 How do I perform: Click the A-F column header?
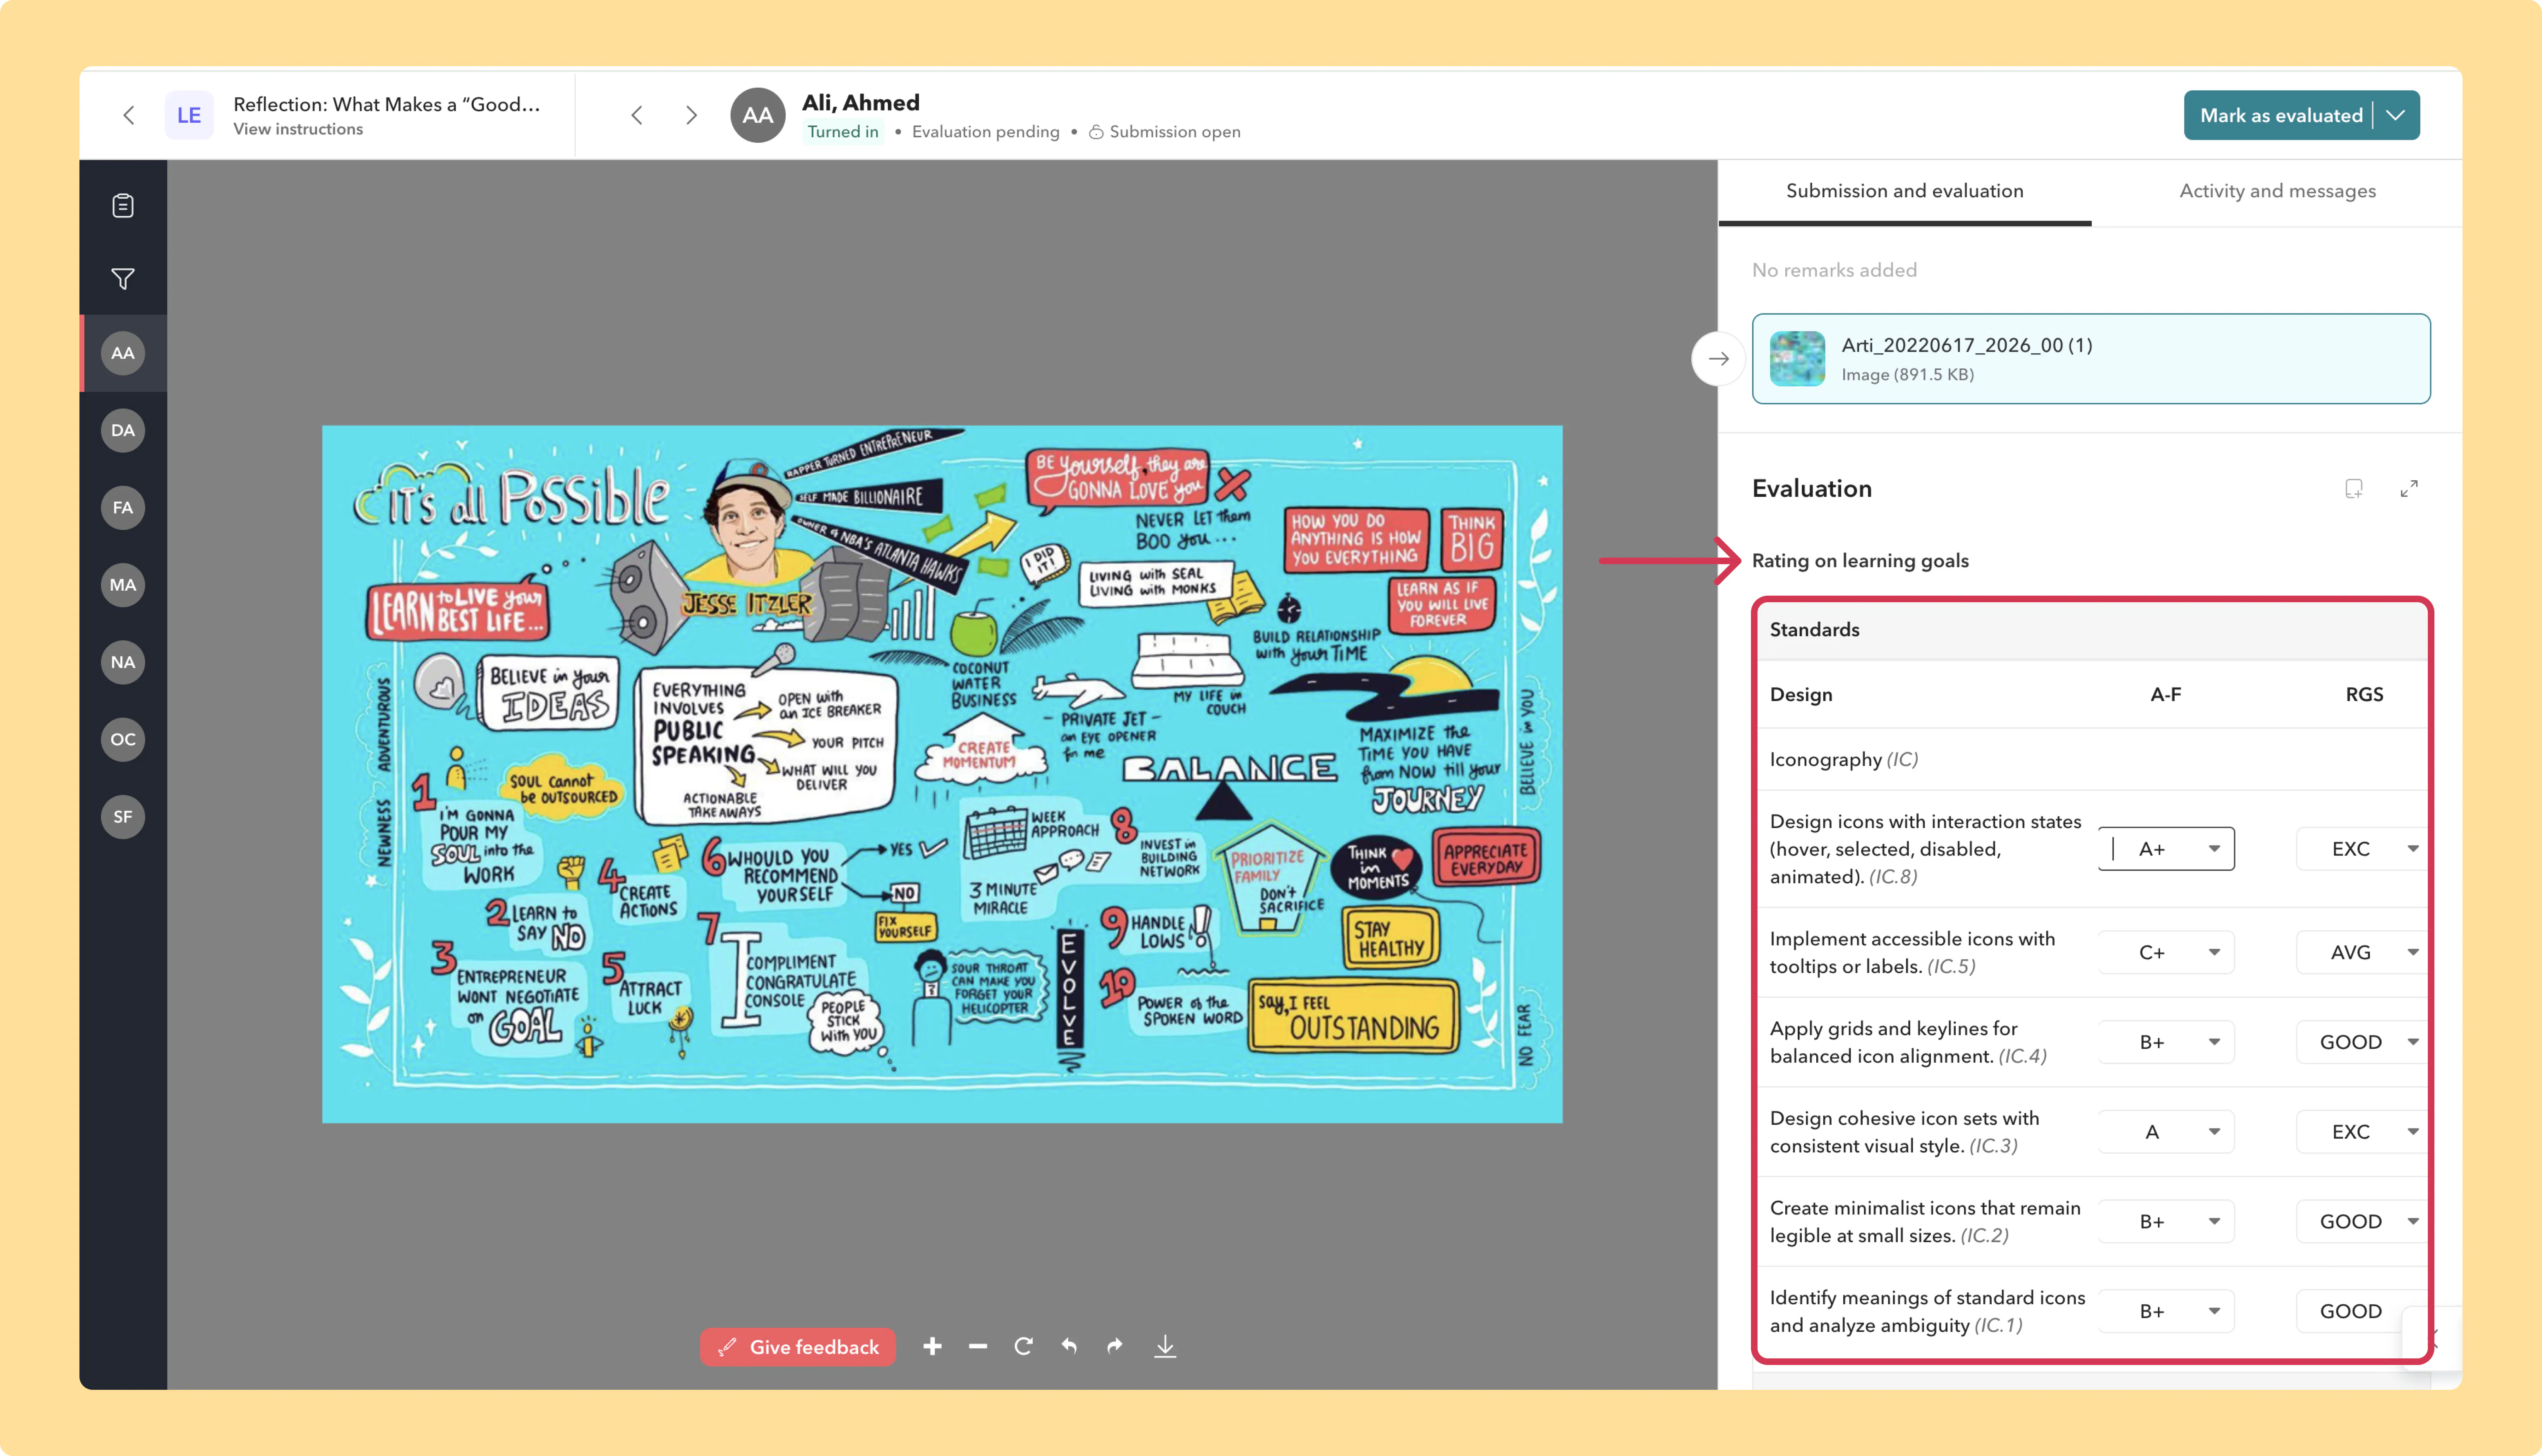pos(2166,694)
